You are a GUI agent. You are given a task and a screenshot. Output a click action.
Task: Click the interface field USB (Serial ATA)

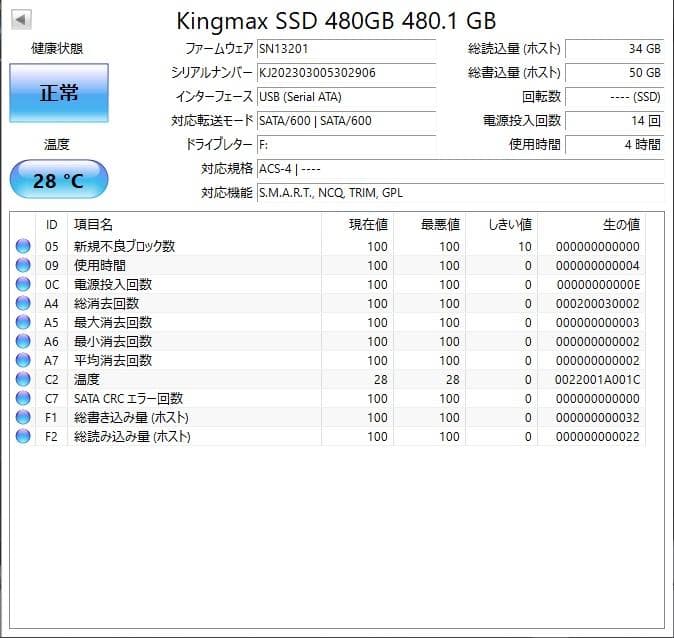click(x=346, y=97)
